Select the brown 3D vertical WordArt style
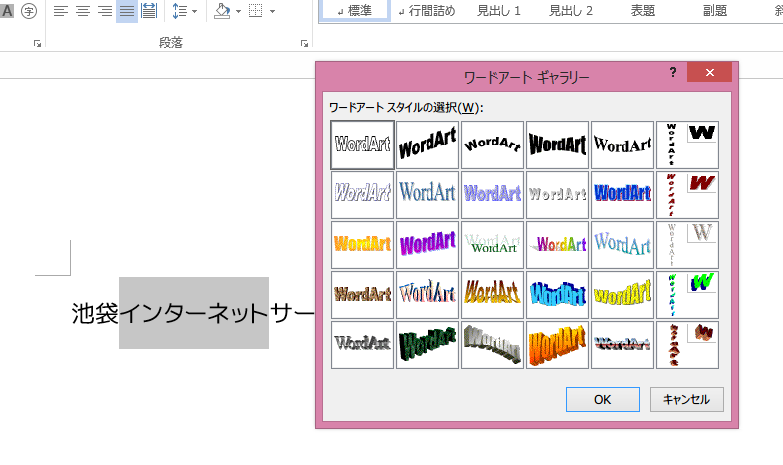783x465 pixels. tap(688, 345)
